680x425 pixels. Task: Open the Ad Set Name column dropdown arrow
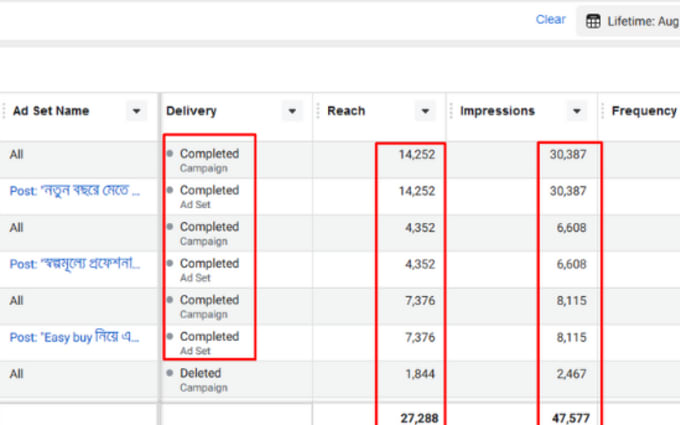136,111
